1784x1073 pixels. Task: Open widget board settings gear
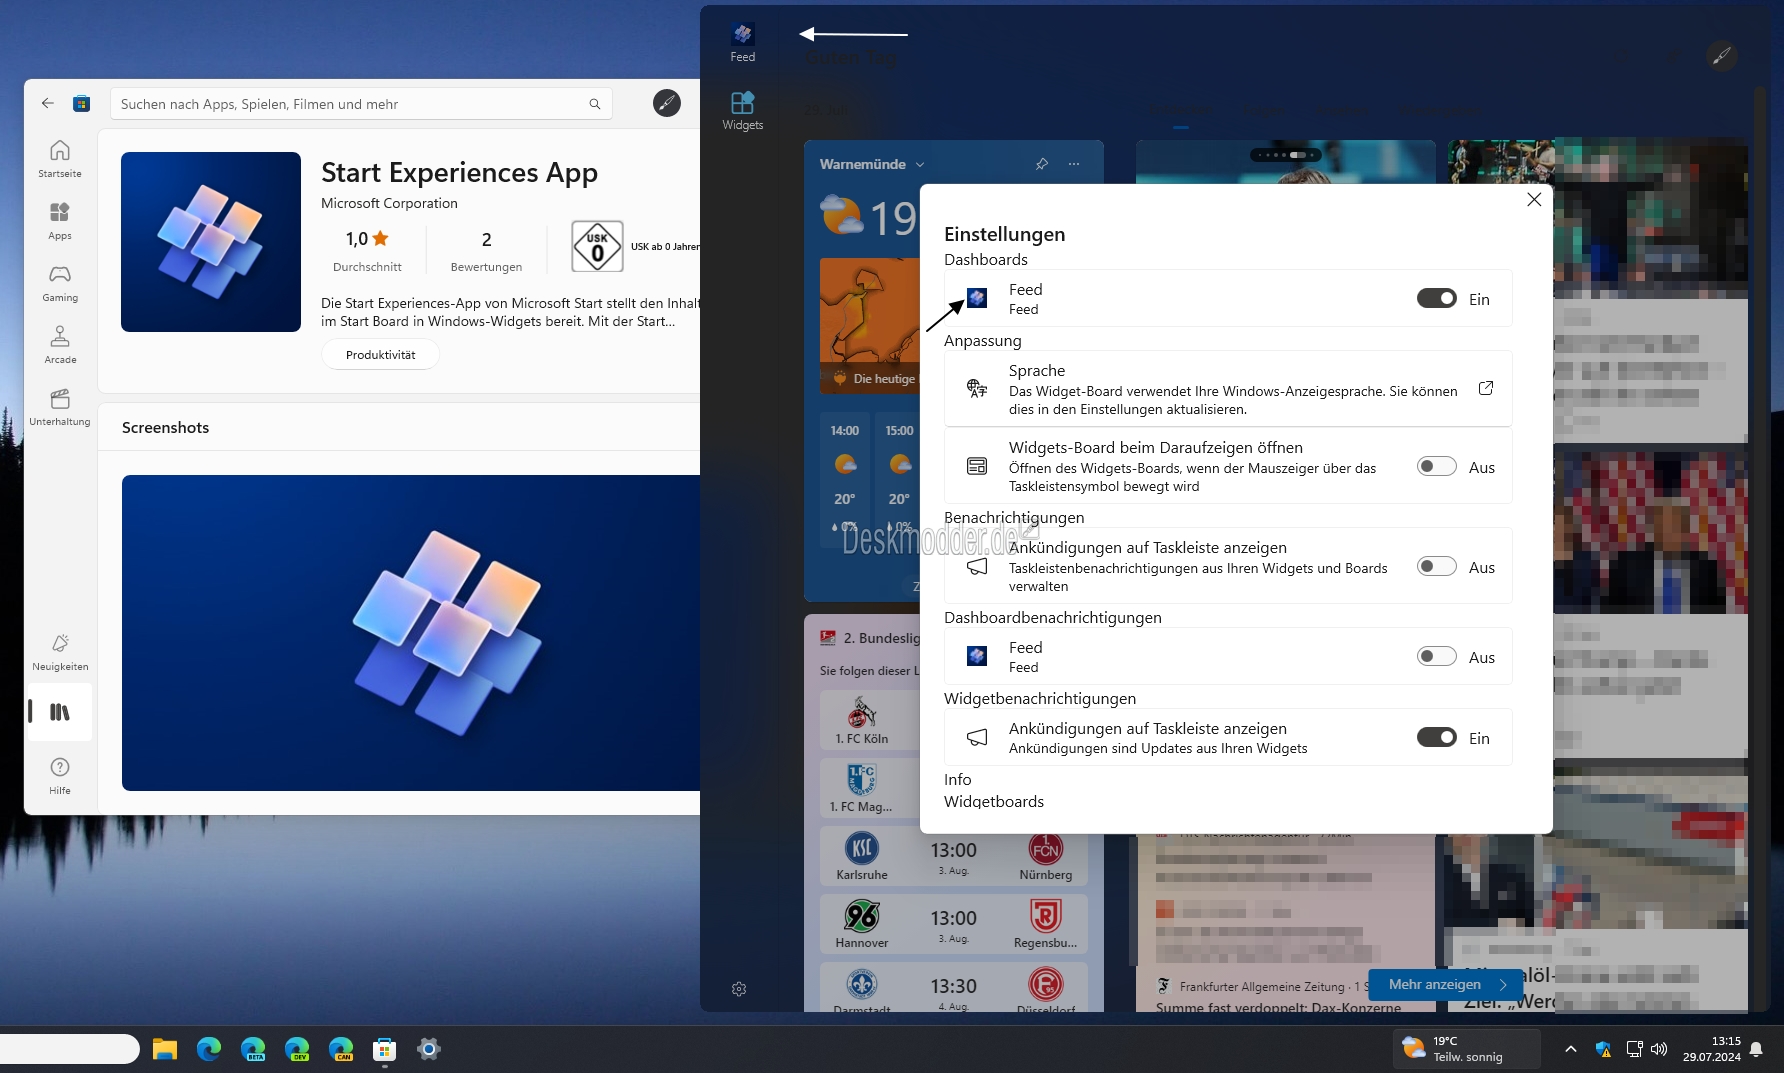[x=739, y=989]
